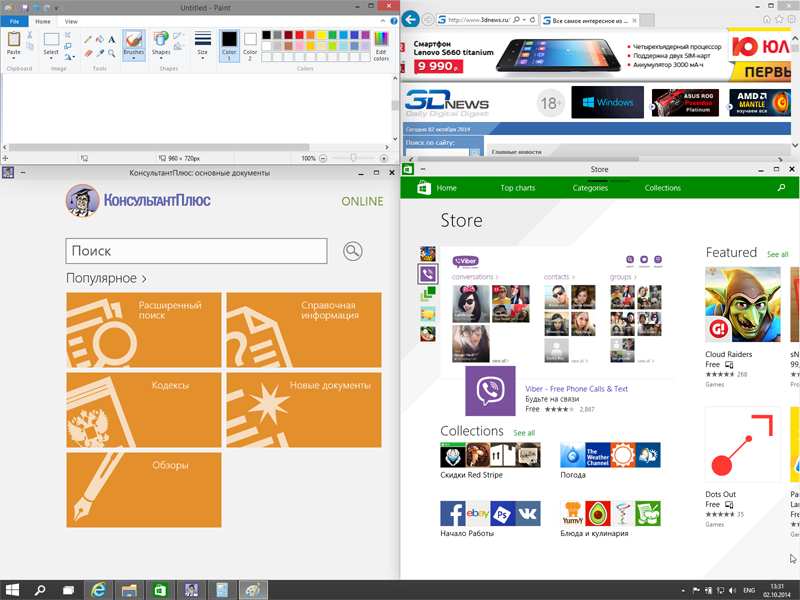
Task: Select the Pencil tool in Paint
Action: tap(88, 39)
